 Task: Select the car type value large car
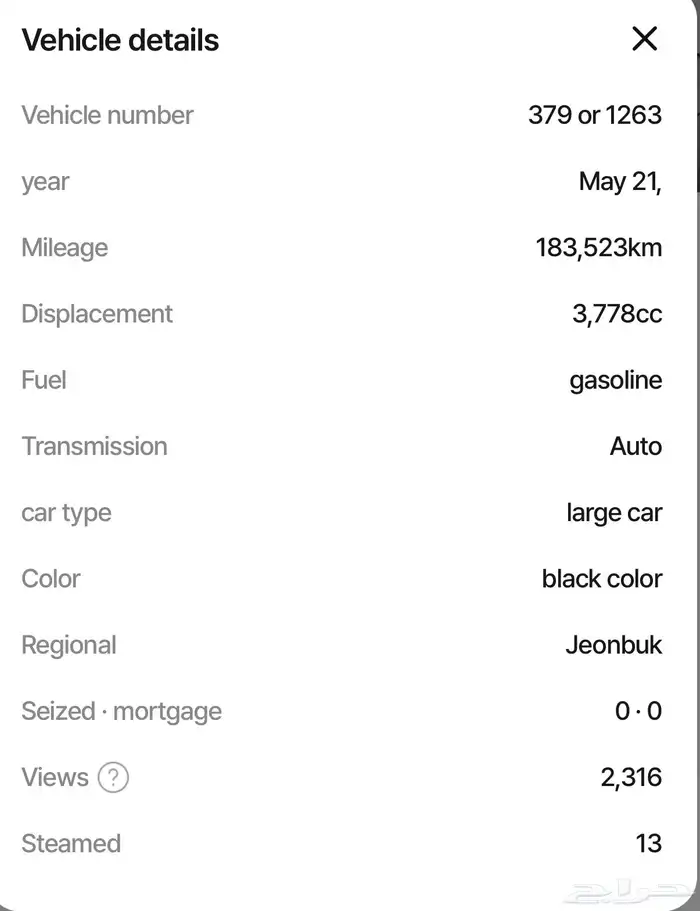[614, 513]
